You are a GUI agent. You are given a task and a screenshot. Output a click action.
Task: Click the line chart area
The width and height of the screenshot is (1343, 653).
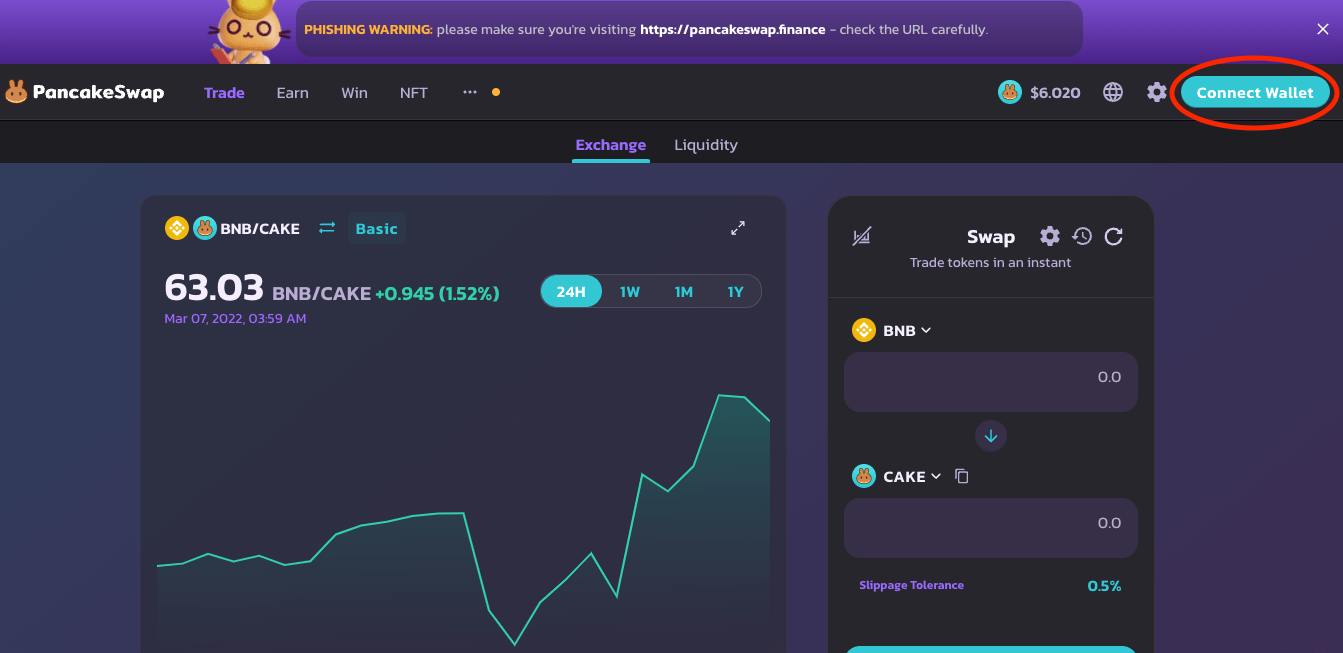coord(463,520)
